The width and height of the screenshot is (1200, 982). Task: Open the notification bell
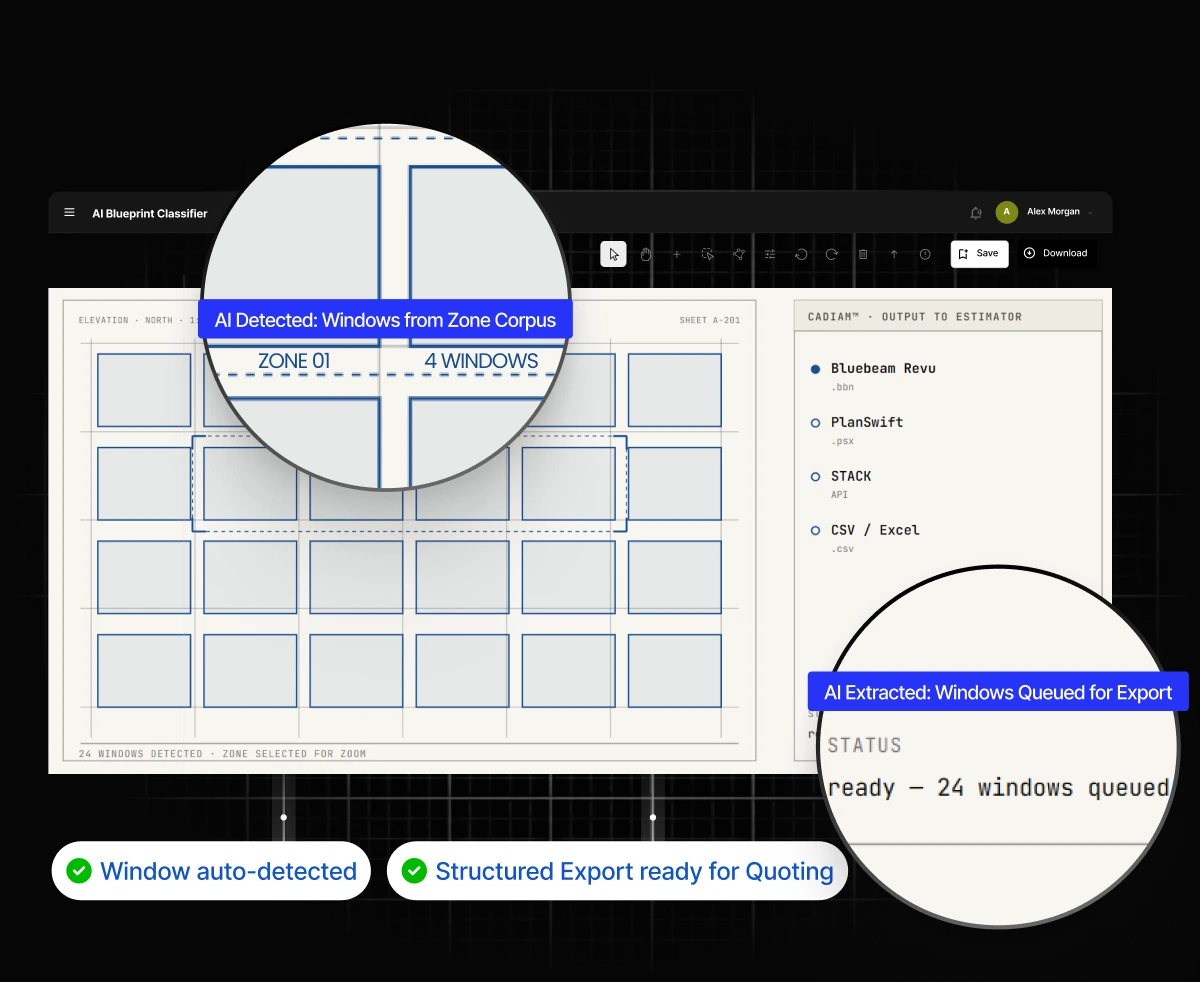pyautogui.click(x=976, y=213)
